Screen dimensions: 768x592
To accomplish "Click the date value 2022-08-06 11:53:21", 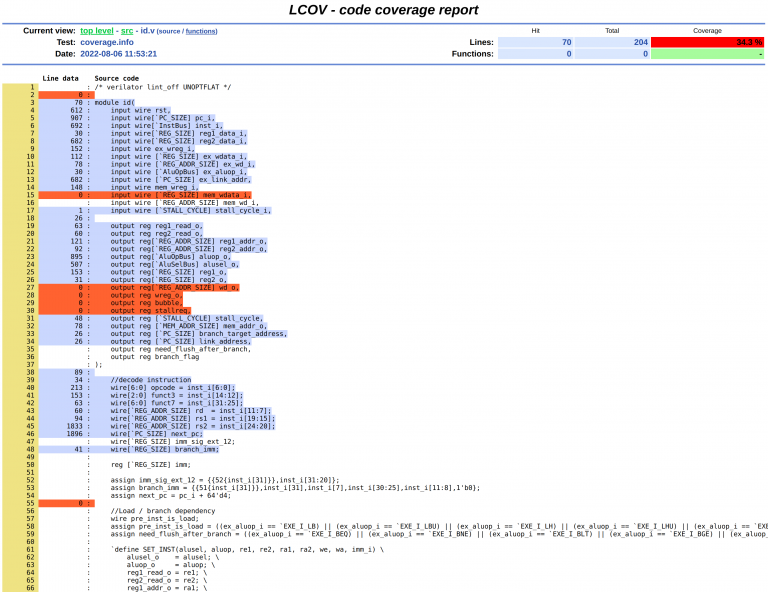I will (119, 54).
